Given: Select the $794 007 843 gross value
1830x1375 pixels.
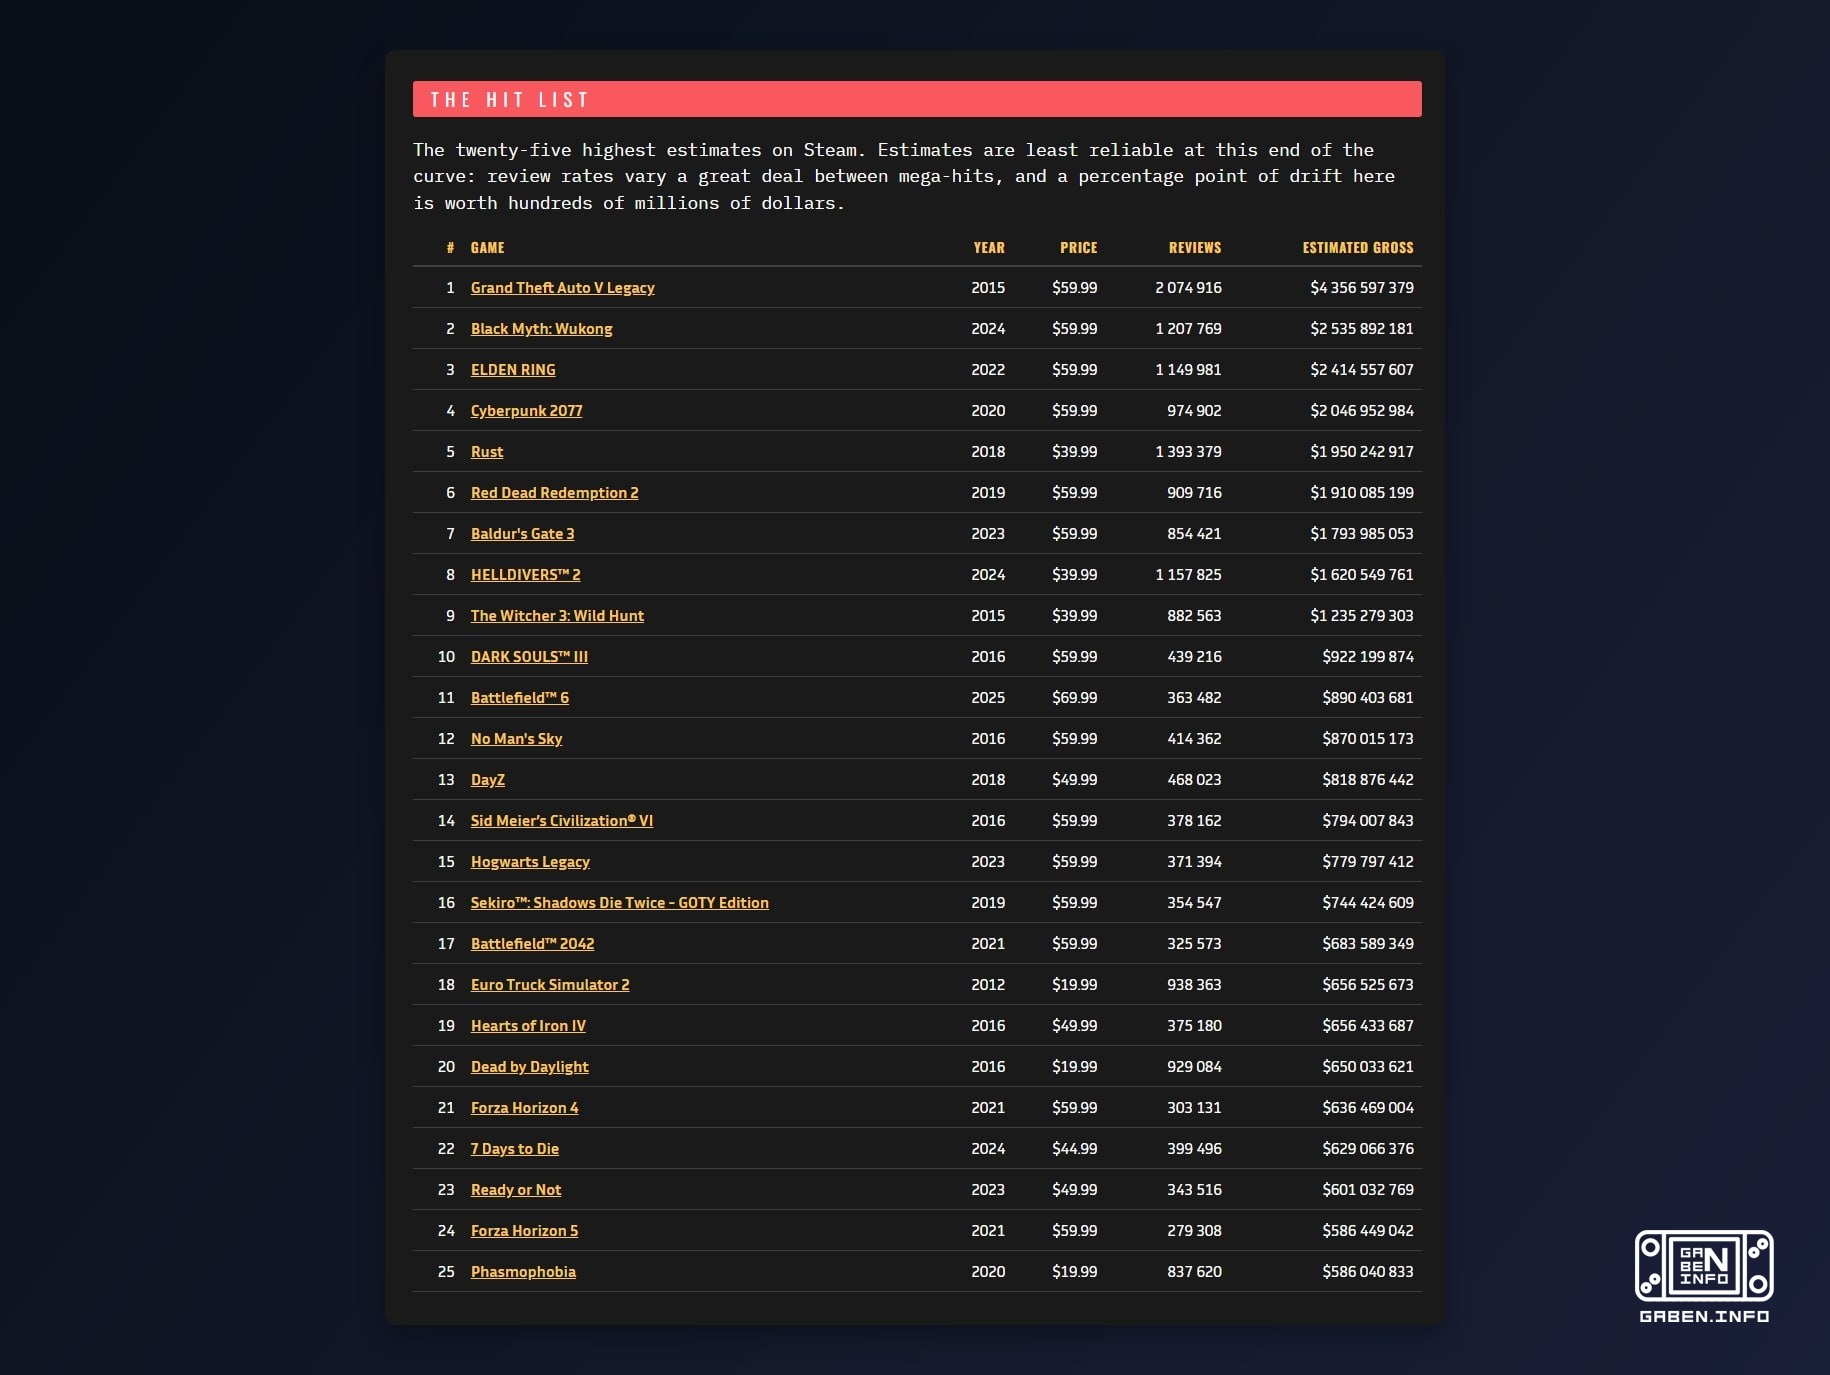Looking at the screenshot, I should [x=1368, y=821].
